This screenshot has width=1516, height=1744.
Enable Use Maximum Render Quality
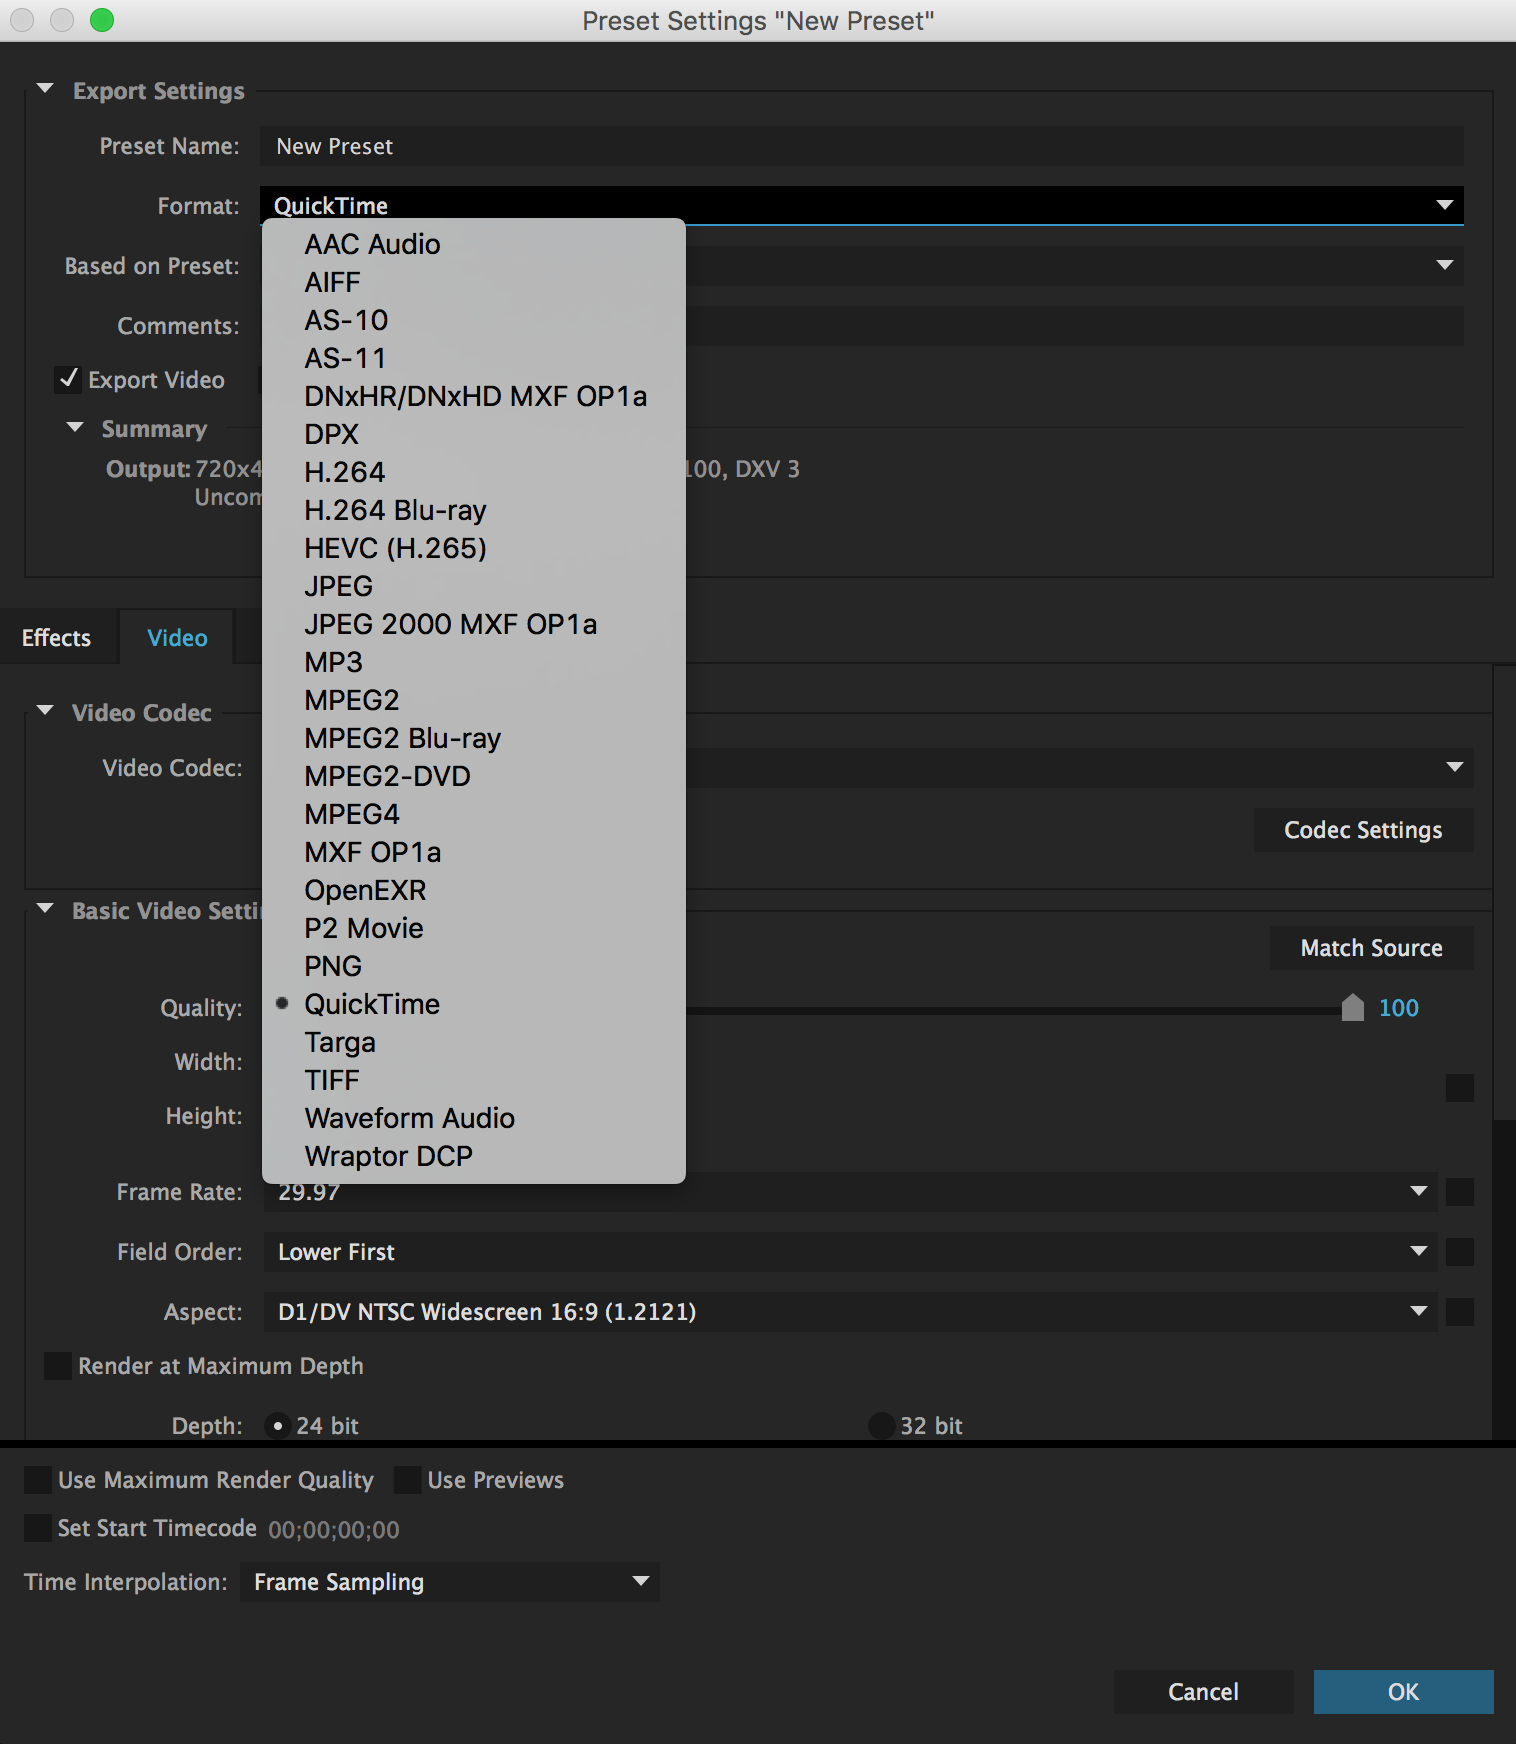tap(38, 1480)
